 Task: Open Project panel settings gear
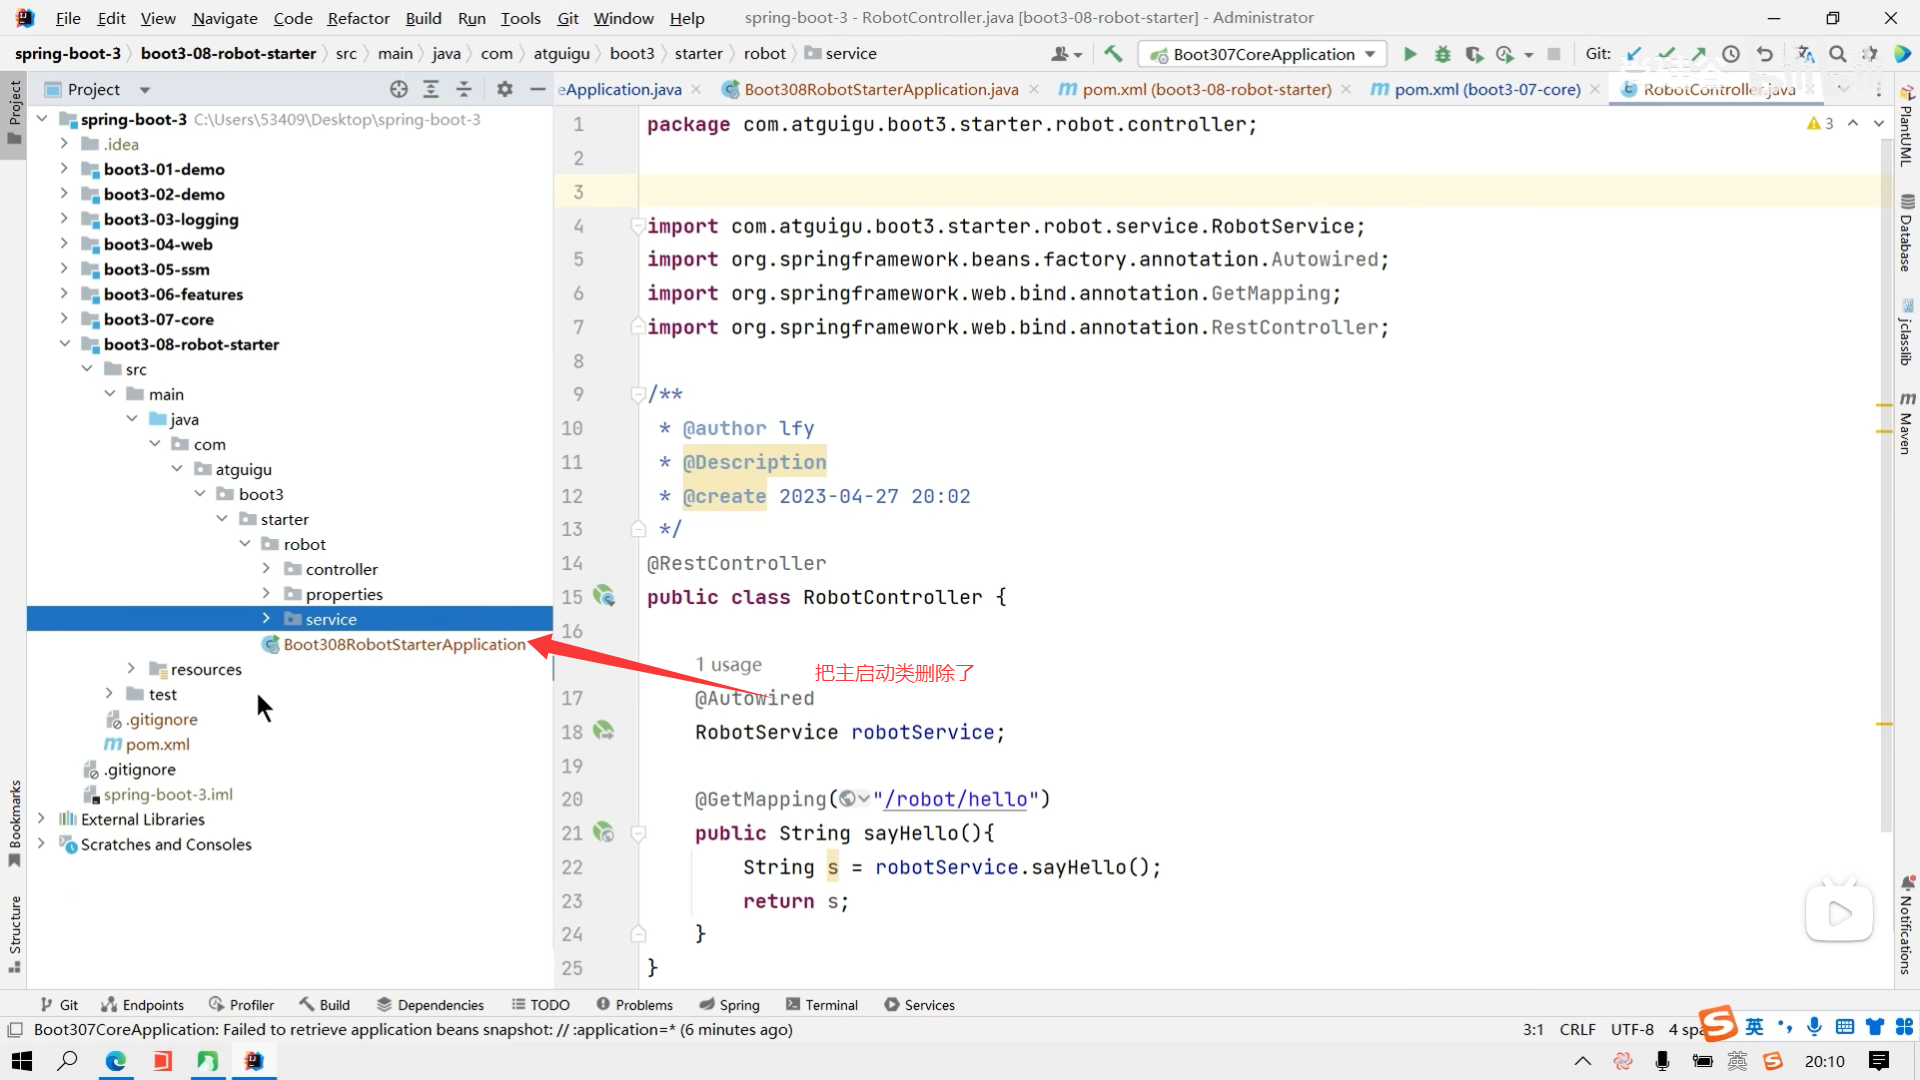tap(505, 89)
